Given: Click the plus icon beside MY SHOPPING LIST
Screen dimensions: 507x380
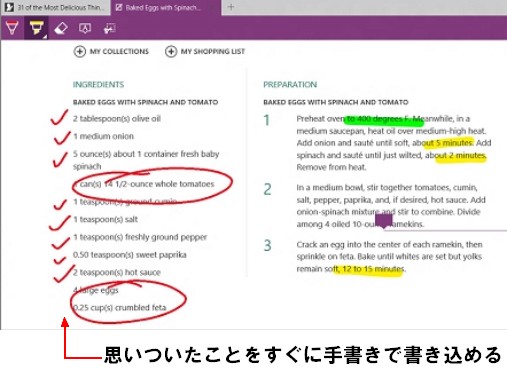Looking at the screenshot, I should coord(171,52).
